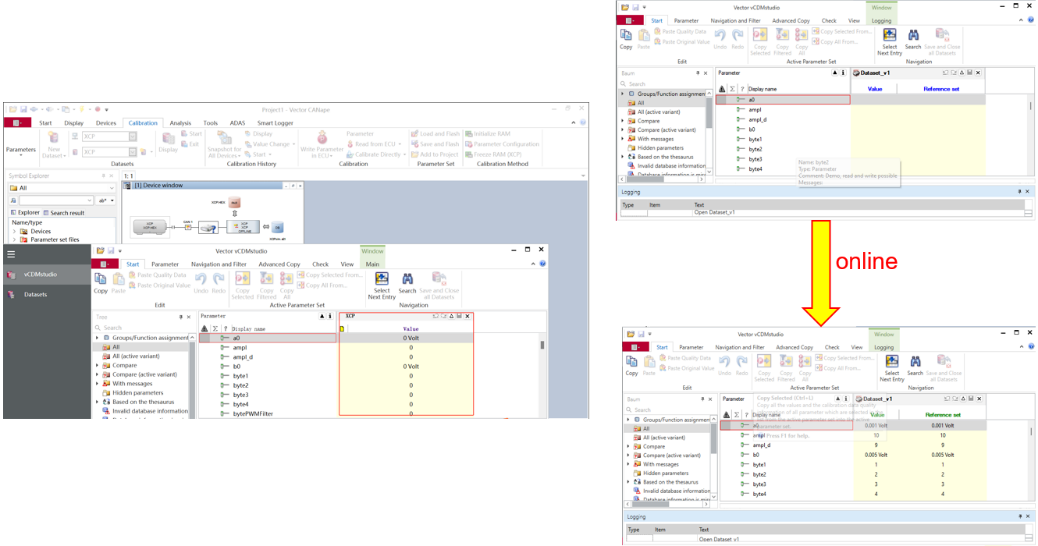Click Paste Quality Data in bottom-right window
The image size is (1038, 546).
(x=683, y=358)
